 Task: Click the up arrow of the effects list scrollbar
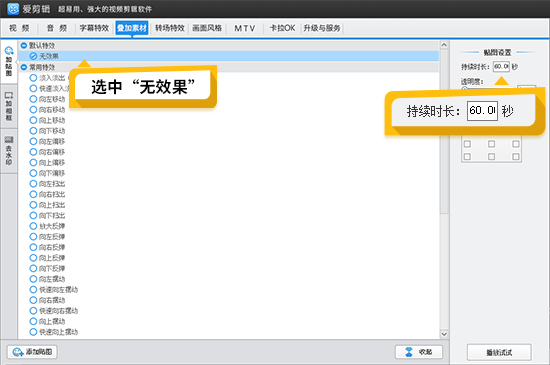click(x=444, y=45)
